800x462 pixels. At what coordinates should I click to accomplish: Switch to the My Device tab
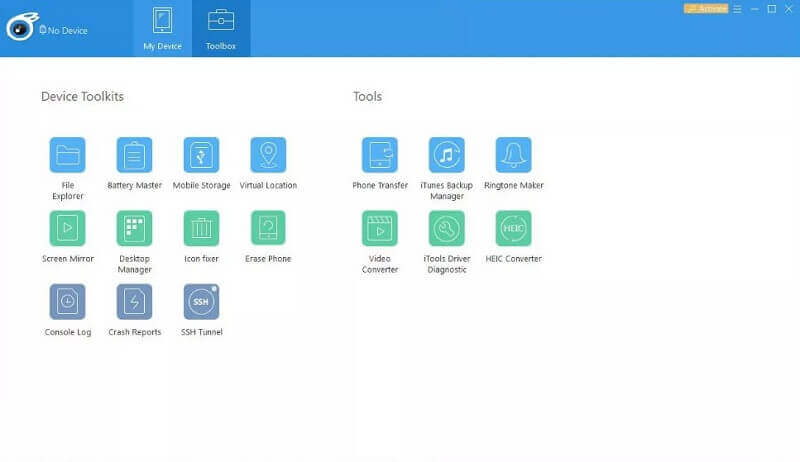162,29
